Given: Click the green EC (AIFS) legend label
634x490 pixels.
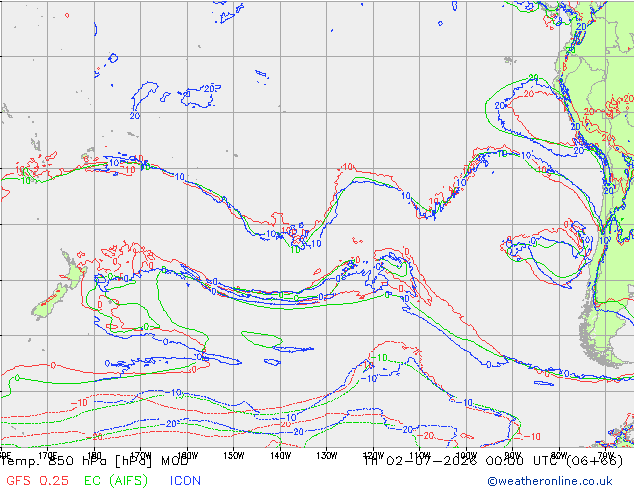Looking at the screenshot, I should 116,480.
